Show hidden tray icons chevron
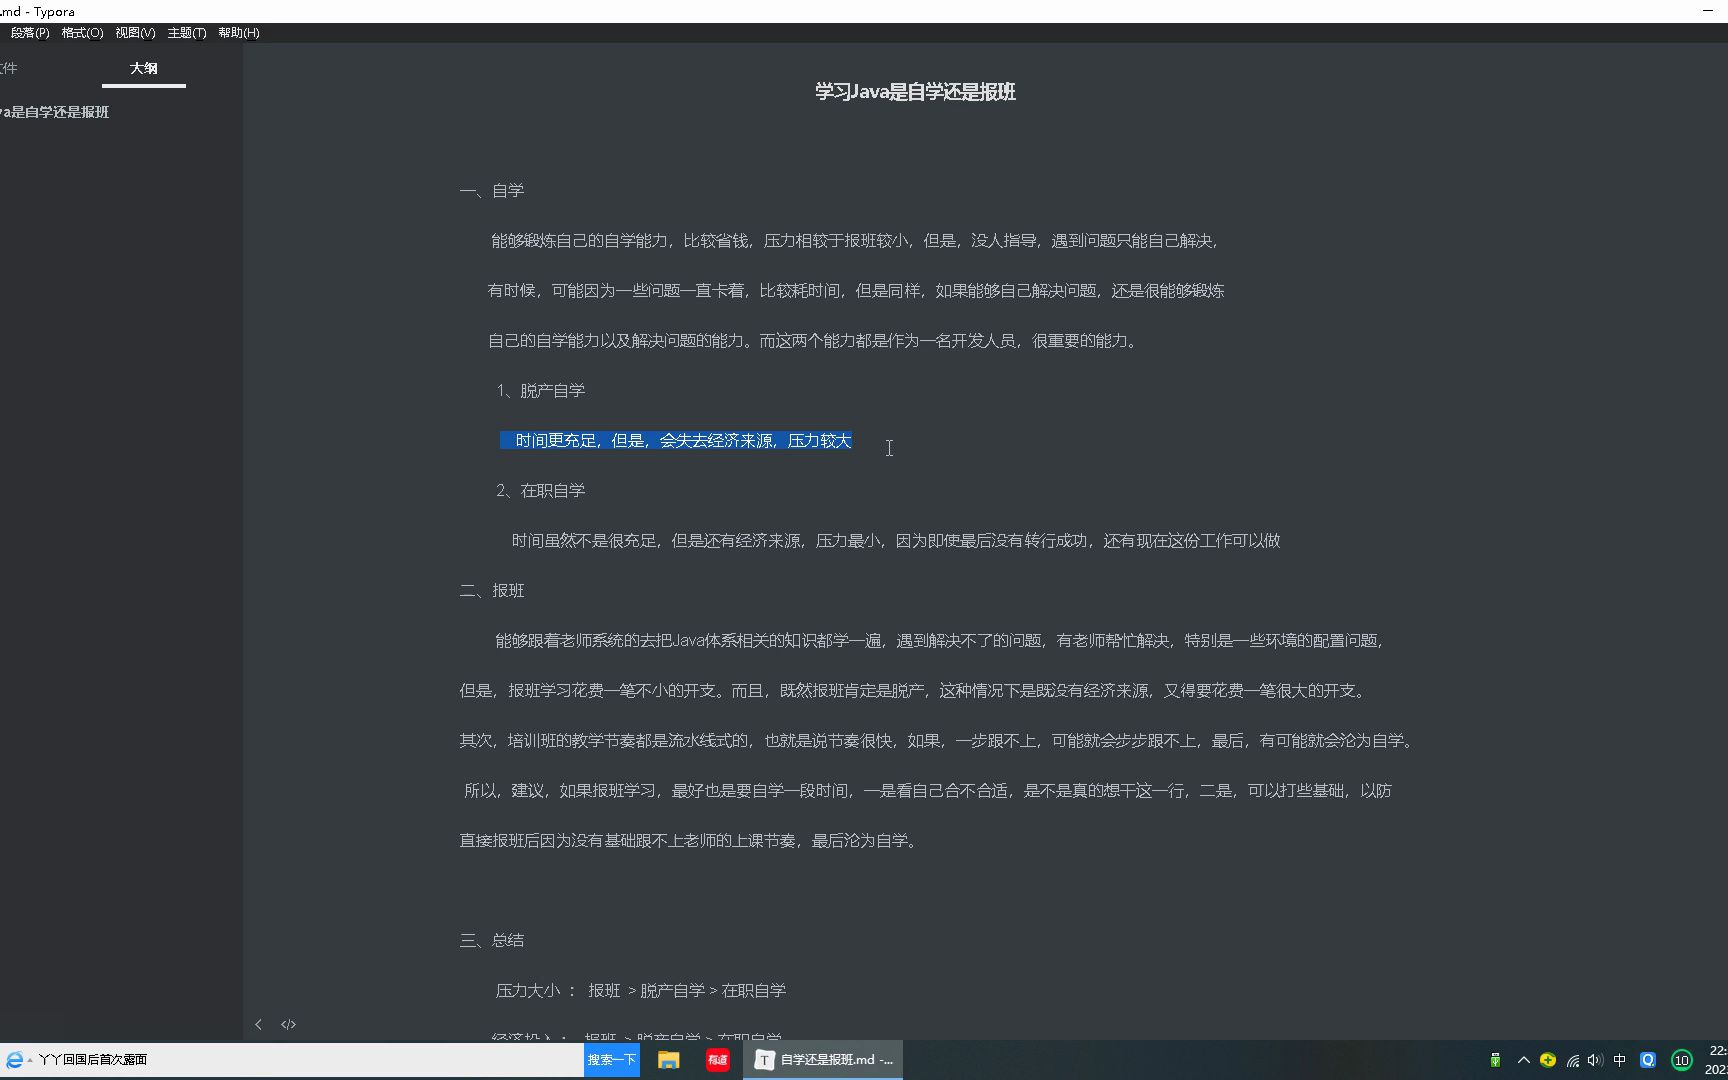This screenshot has height=1080, width=1728. 1523,1060
